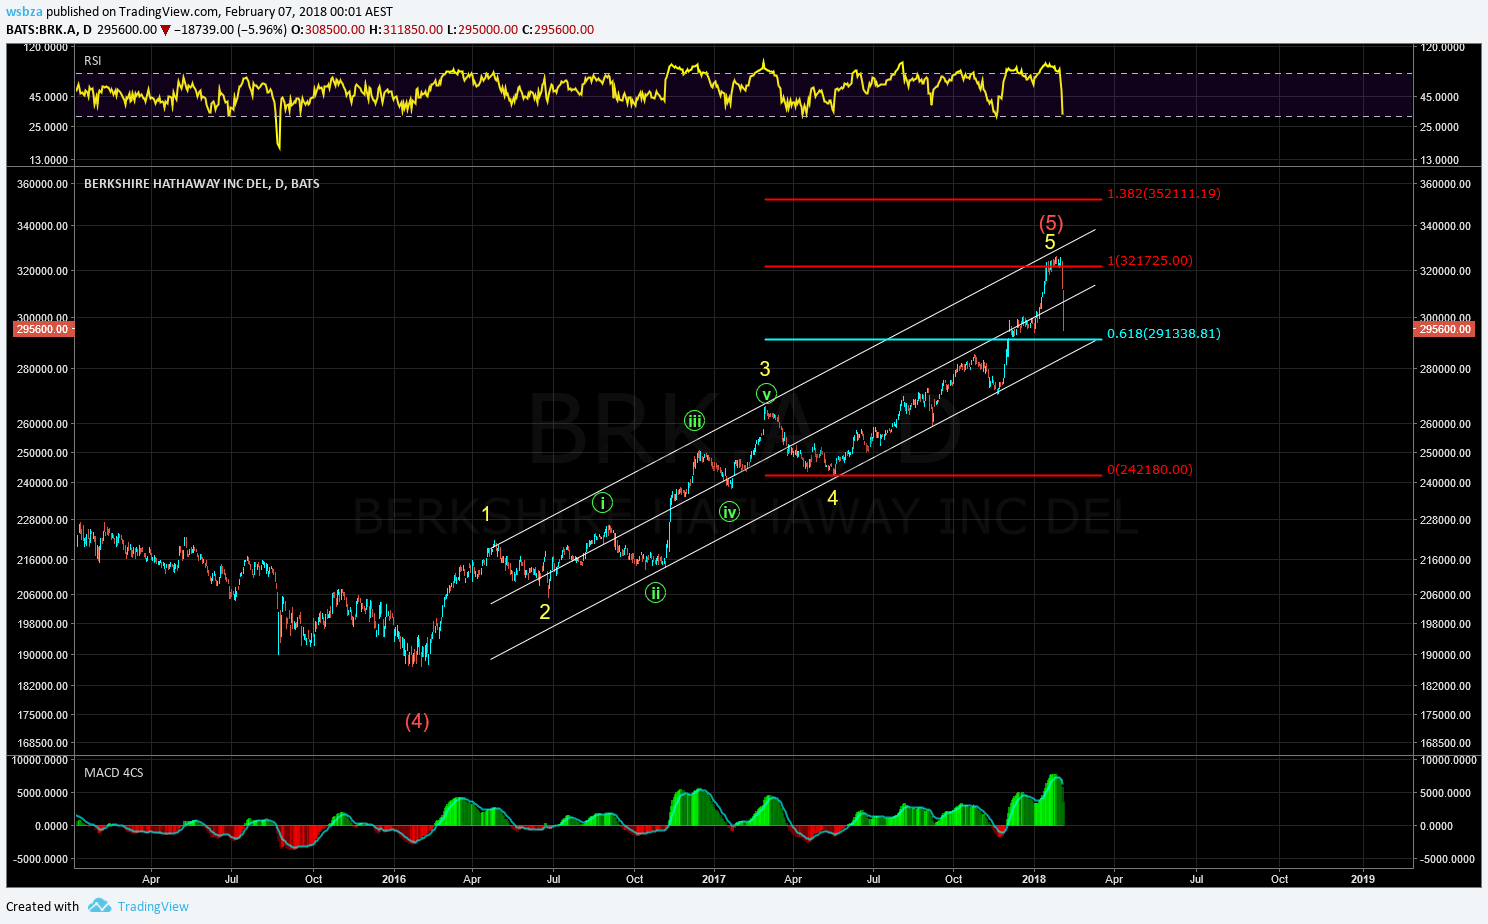This screenshot has height=924, width=1488.
Task: Open the wsbza author profile link
Action: coord(23,12)
